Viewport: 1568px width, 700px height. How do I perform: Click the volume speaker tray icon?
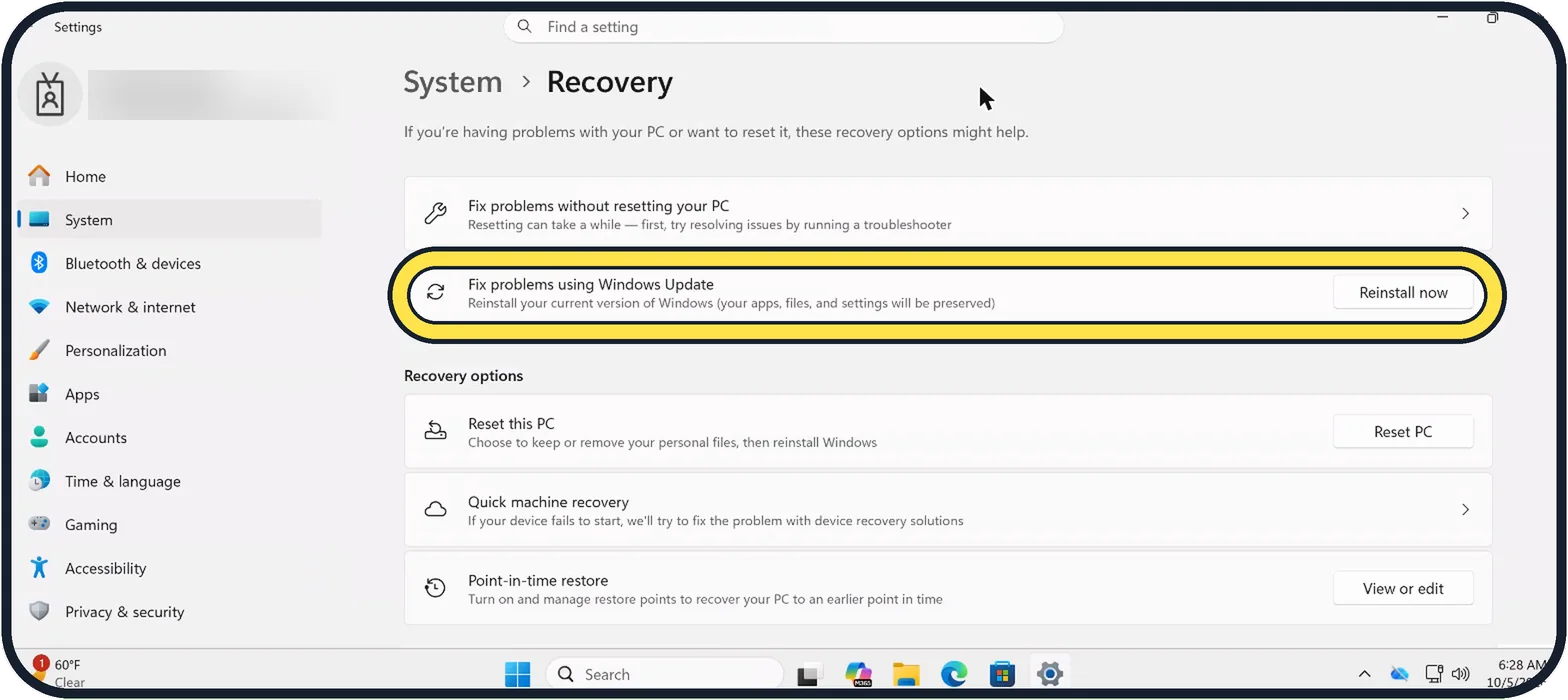1460,674
